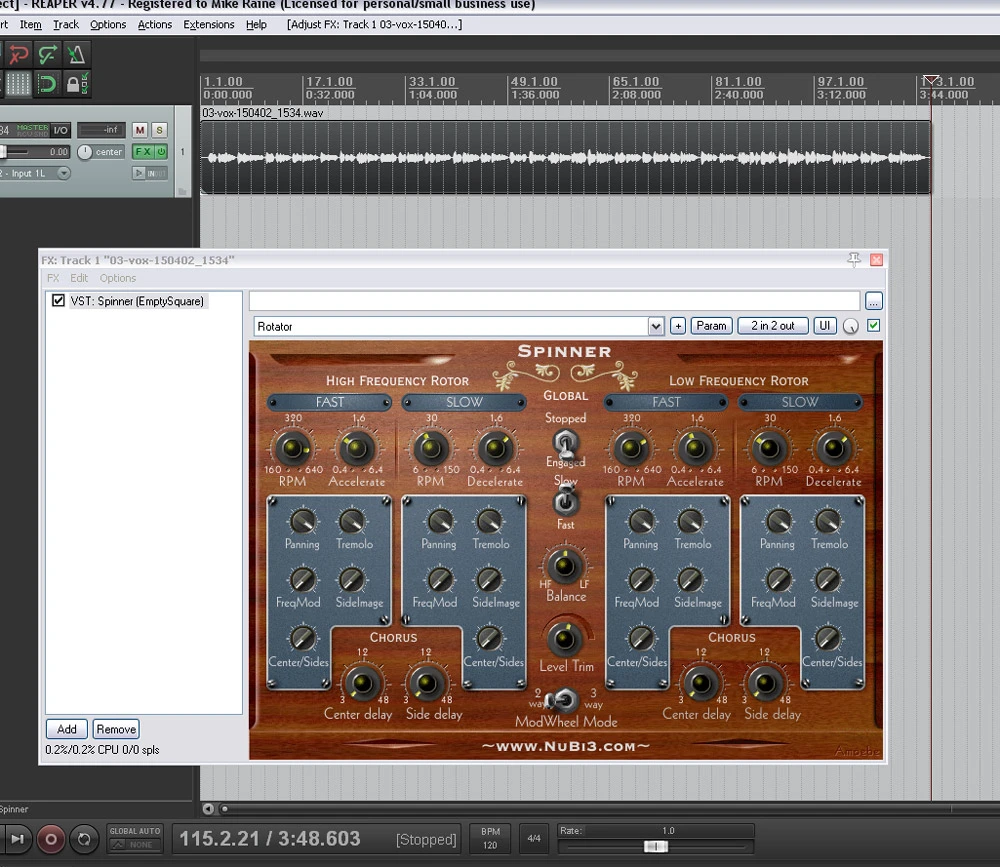Screen dimensions: 1000x867
Task: Click the ellipsis button beside comment field
Action: point(874,301)
